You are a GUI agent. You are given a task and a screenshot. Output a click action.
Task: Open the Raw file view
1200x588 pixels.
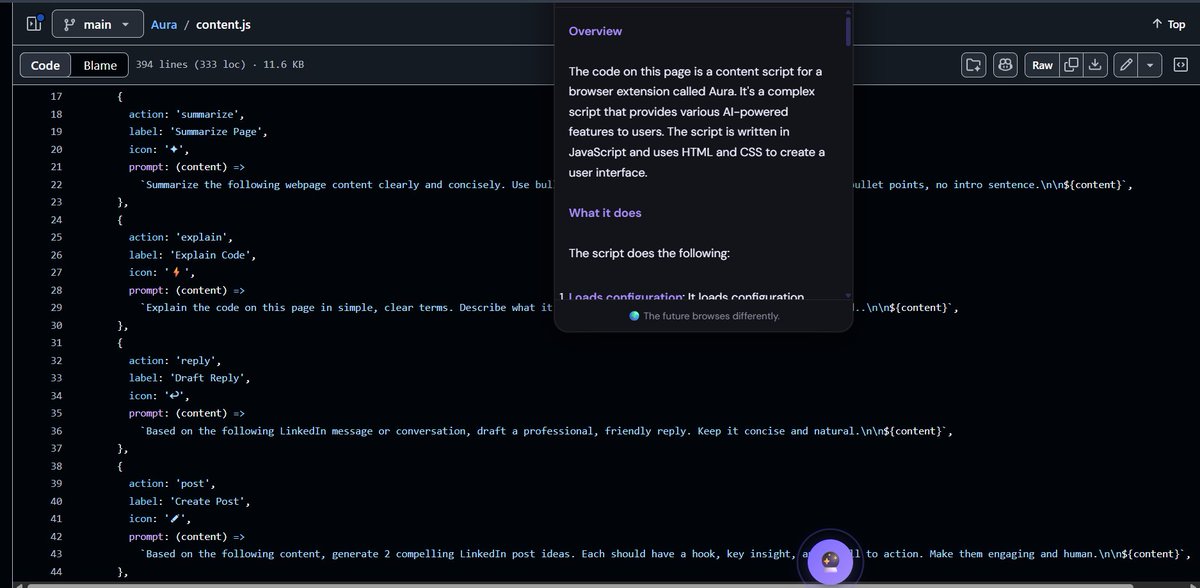pyautogui.click(x=1042, y=65)
